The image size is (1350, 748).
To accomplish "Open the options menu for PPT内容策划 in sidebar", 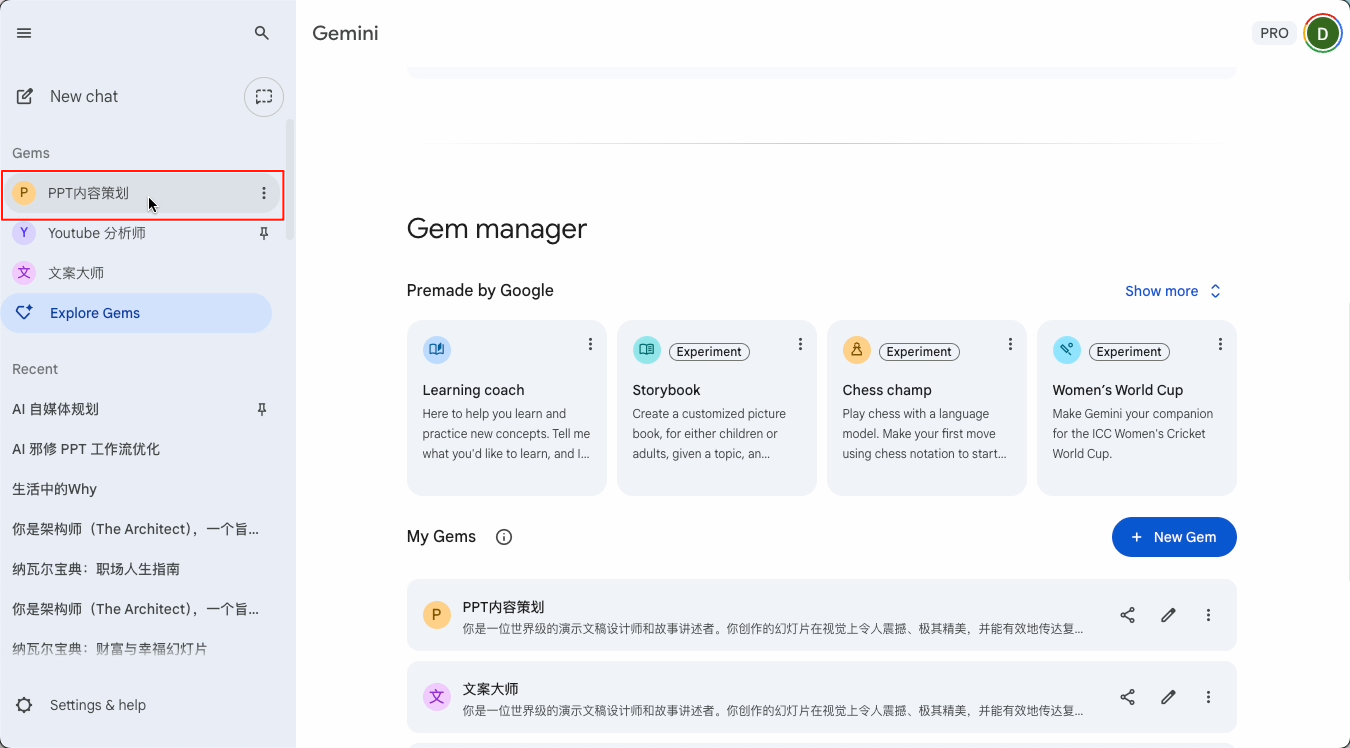I will (263, 192).
